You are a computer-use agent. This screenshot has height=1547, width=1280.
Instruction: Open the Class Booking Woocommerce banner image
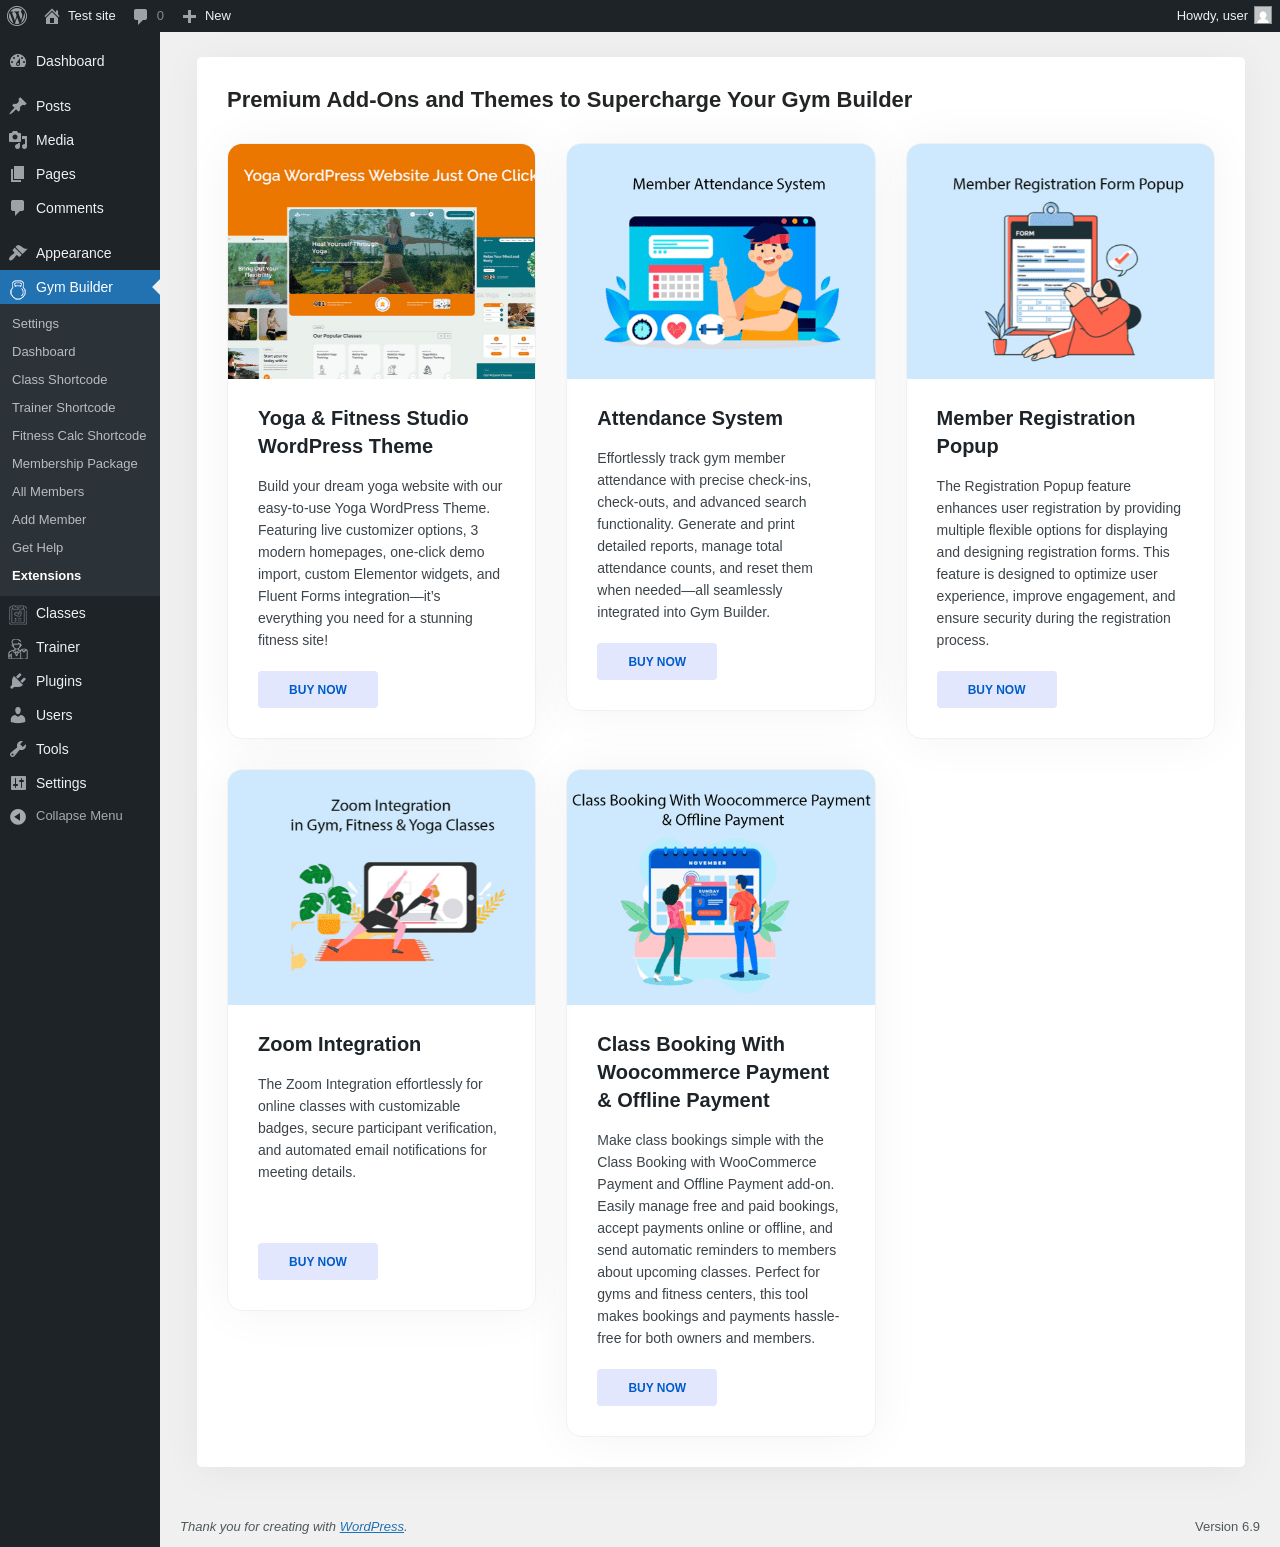coord(721,888)
